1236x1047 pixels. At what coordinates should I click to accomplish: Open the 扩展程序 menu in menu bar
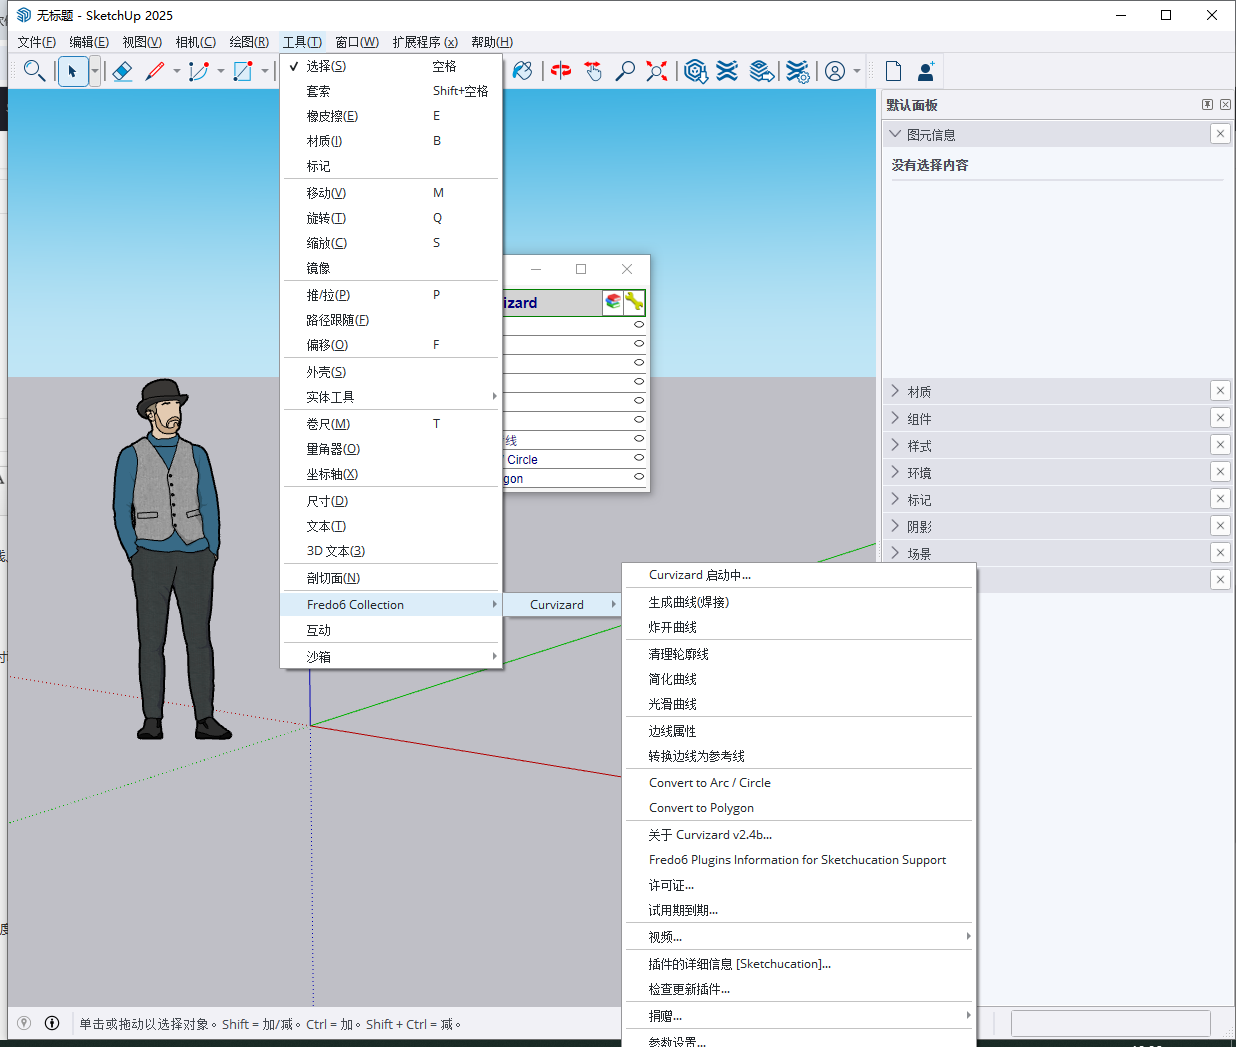coord(425,42)
